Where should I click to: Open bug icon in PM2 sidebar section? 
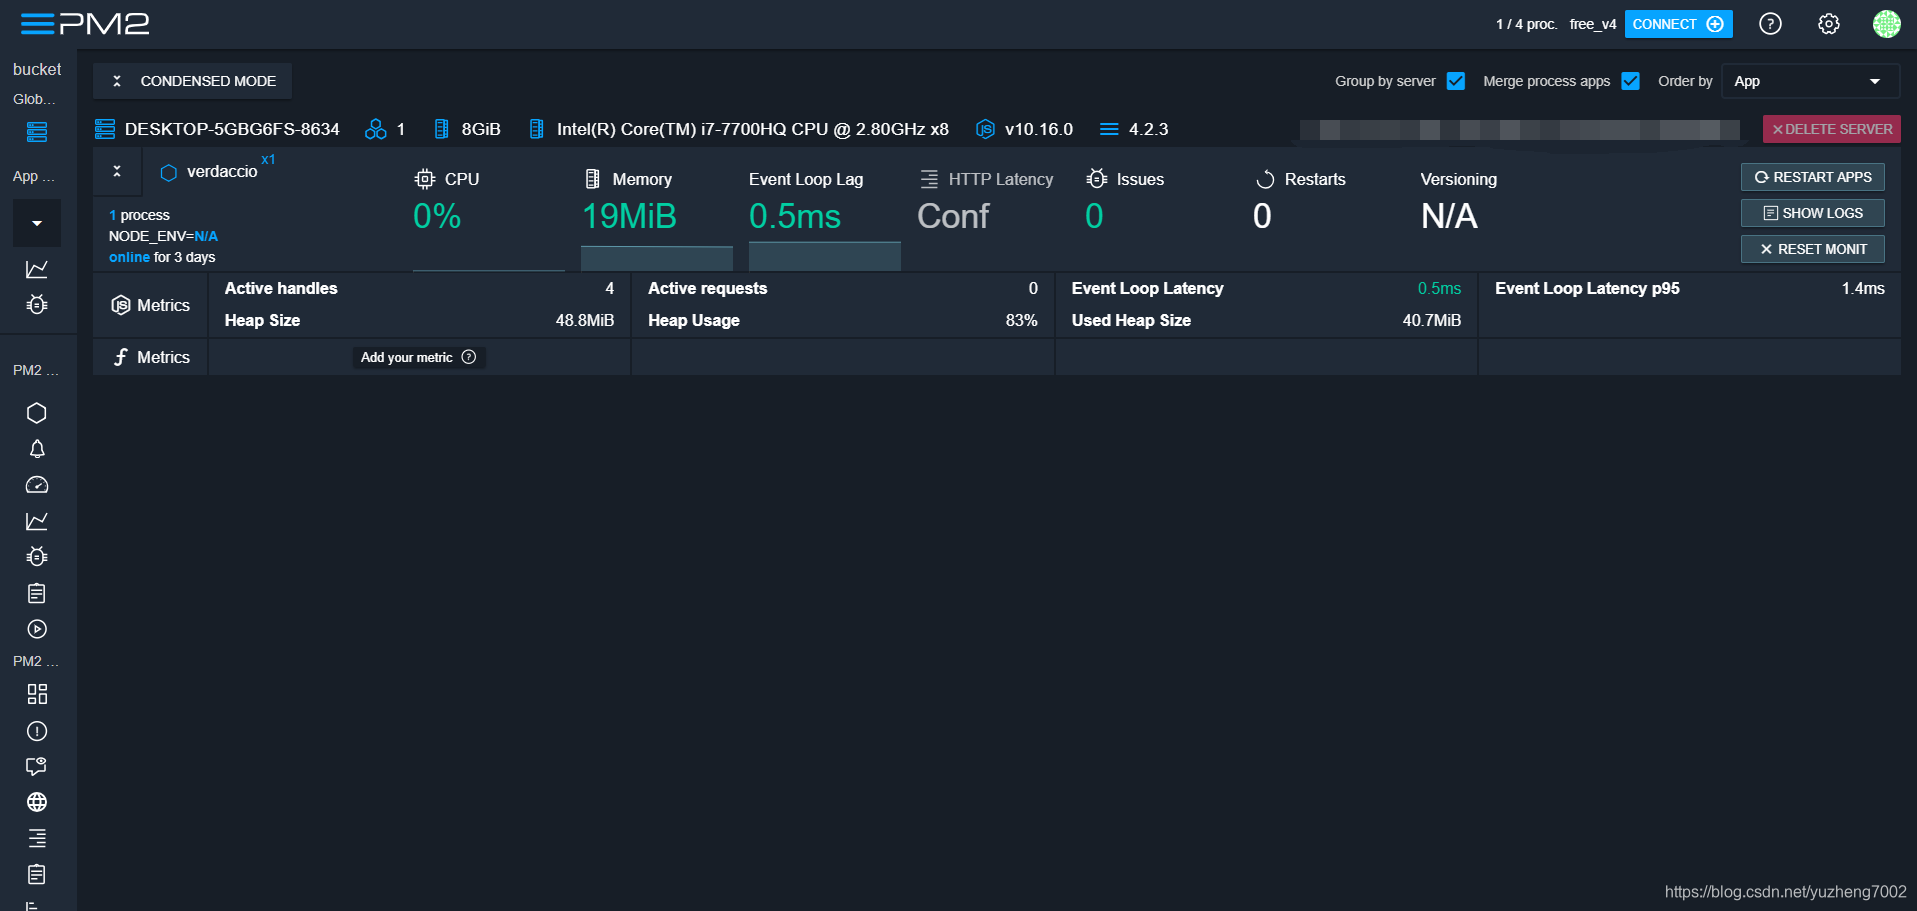37,556
